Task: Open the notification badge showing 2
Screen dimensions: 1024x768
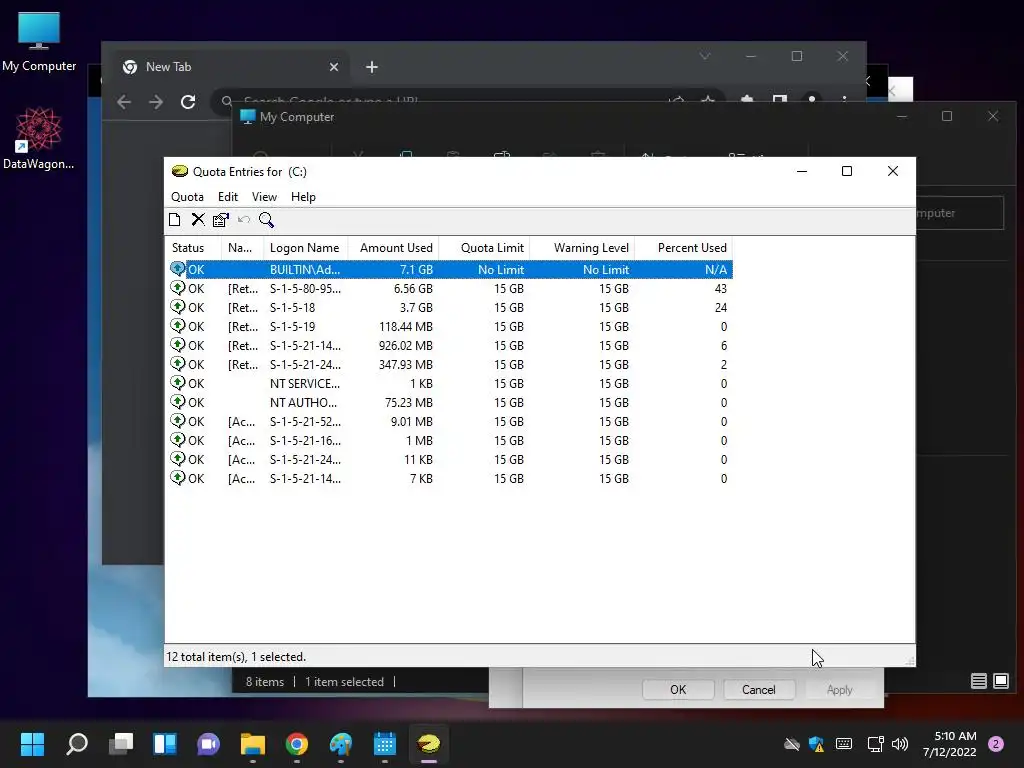Action: (996, 744)
